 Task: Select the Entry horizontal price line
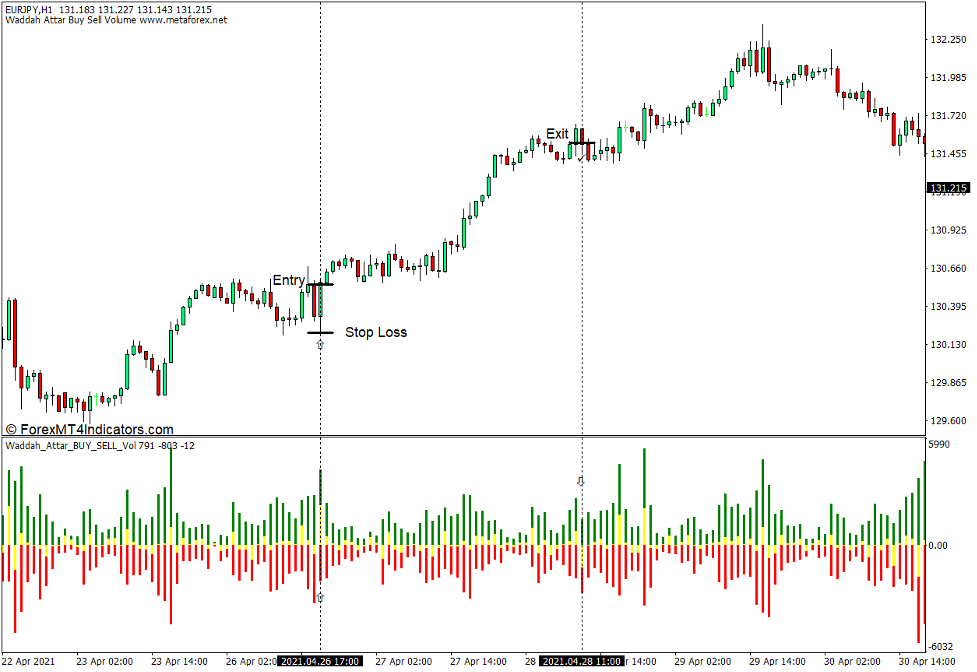click(x=322, y=284)
